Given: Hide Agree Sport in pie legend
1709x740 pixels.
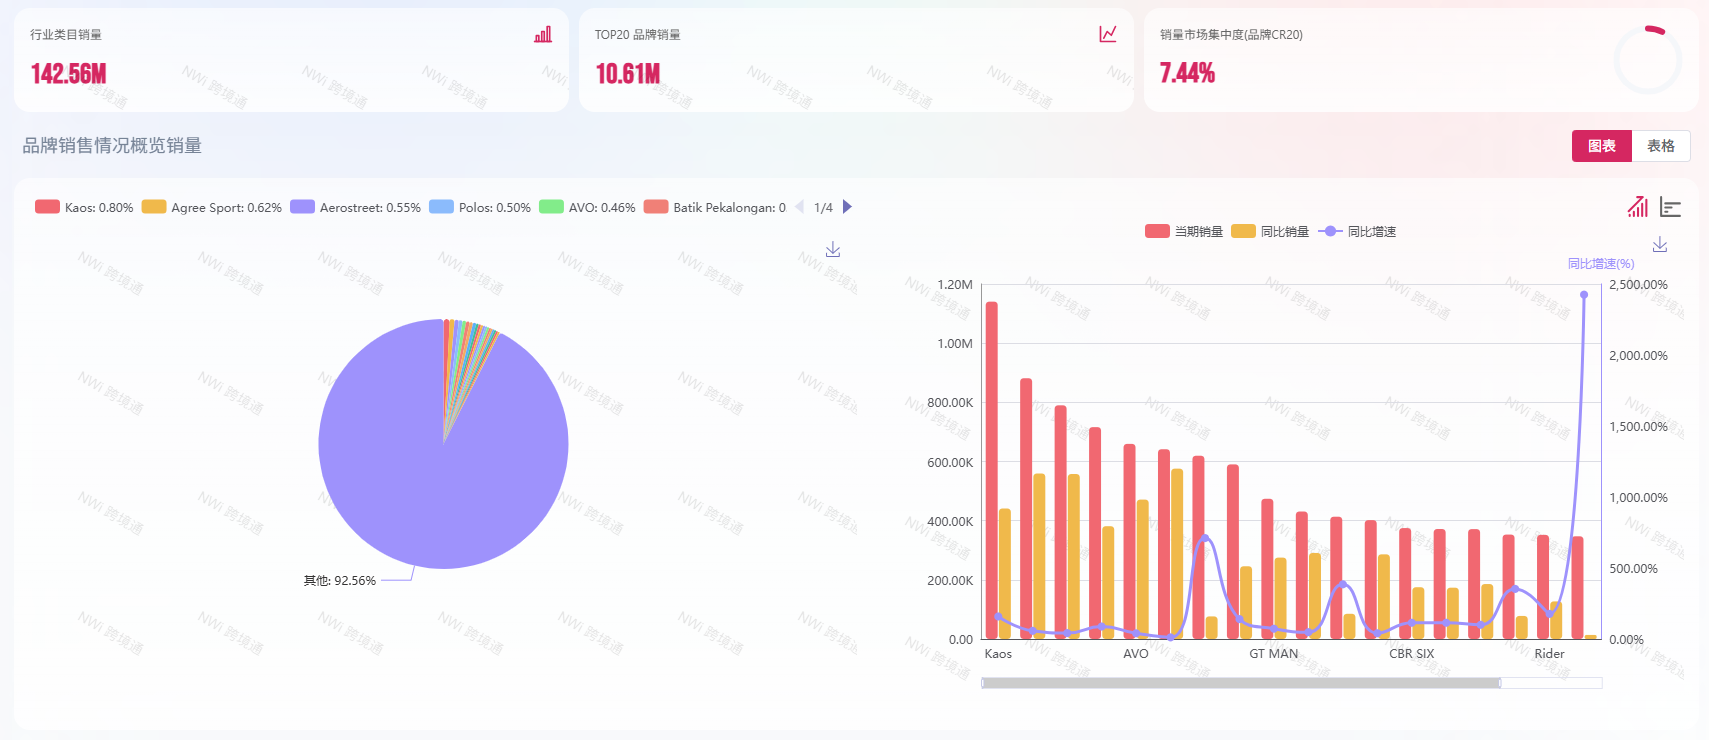Looking at the screenshot, I should tap(212, 207).
